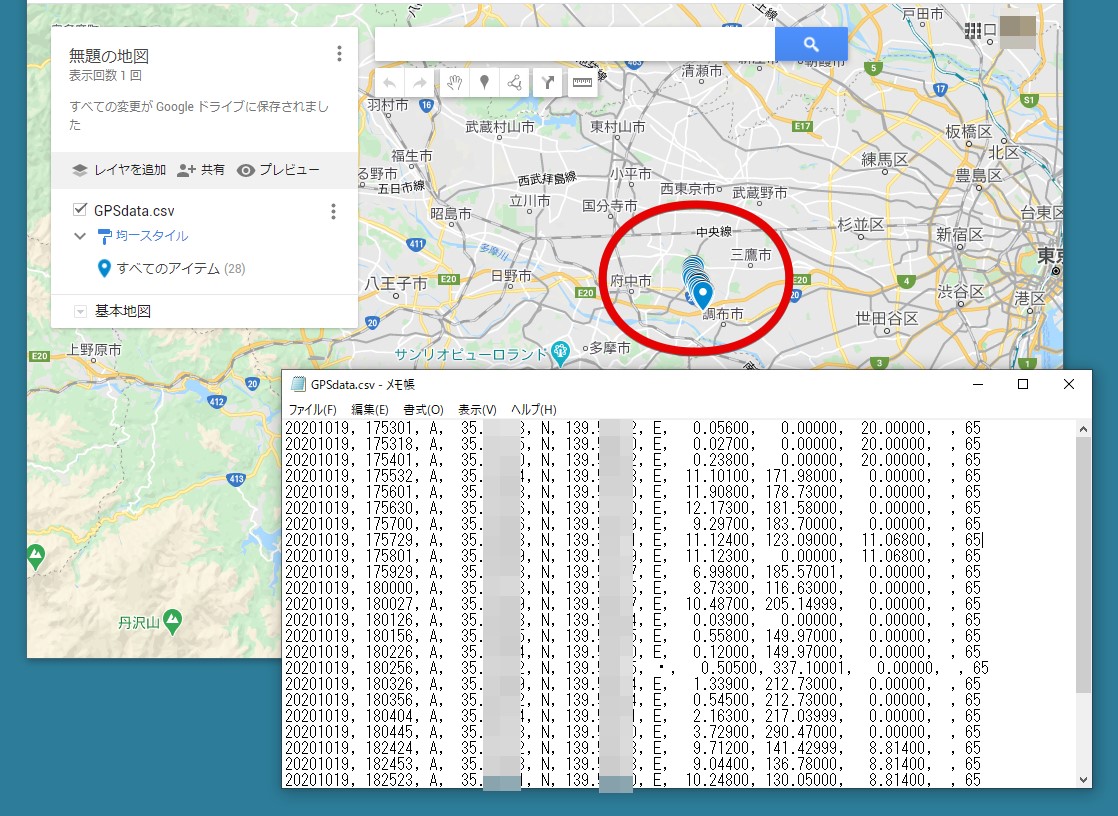Click the account avatar at top right

(x=1017, y=31)
